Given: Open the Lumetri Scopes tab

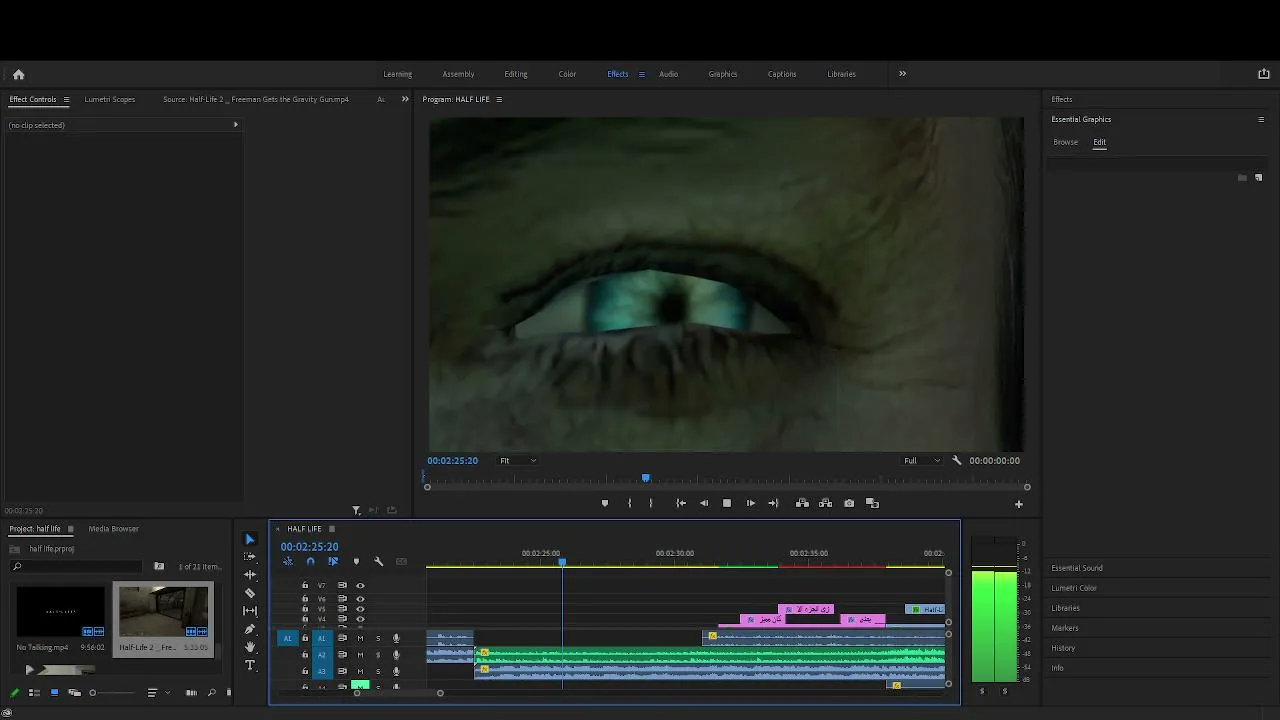Looking at the screenshot, I should click(x=110, y=100).
